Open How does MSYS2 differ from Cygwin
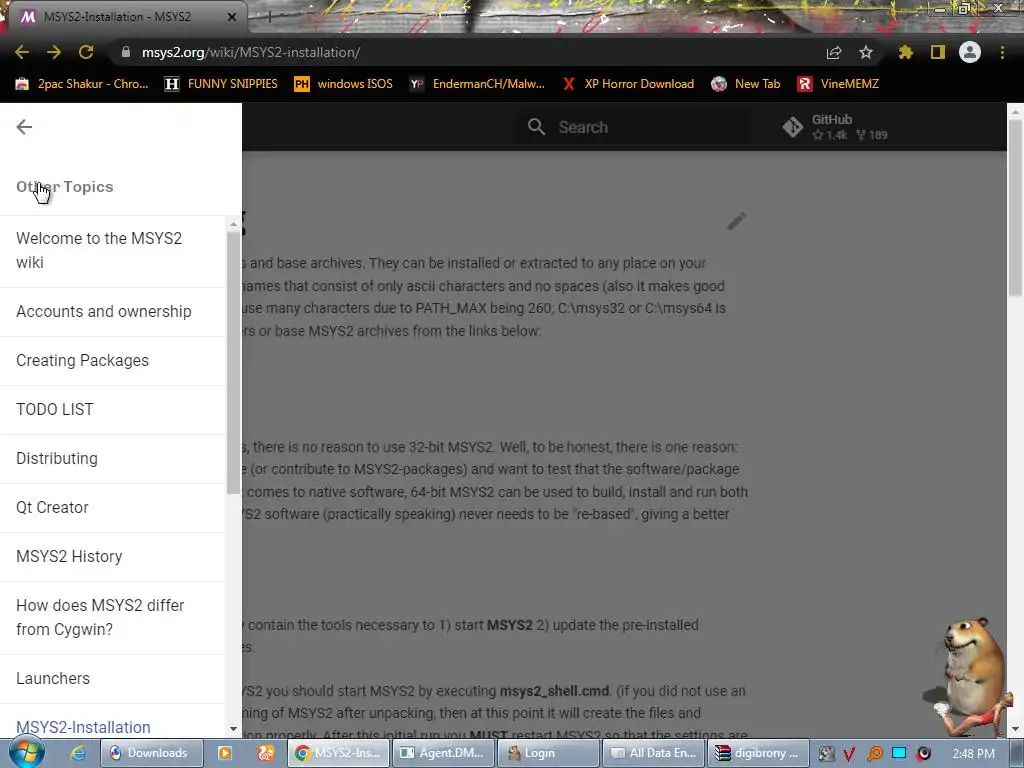The height and width of the screenshot is (768, 1024). click(x=112, y=617)
